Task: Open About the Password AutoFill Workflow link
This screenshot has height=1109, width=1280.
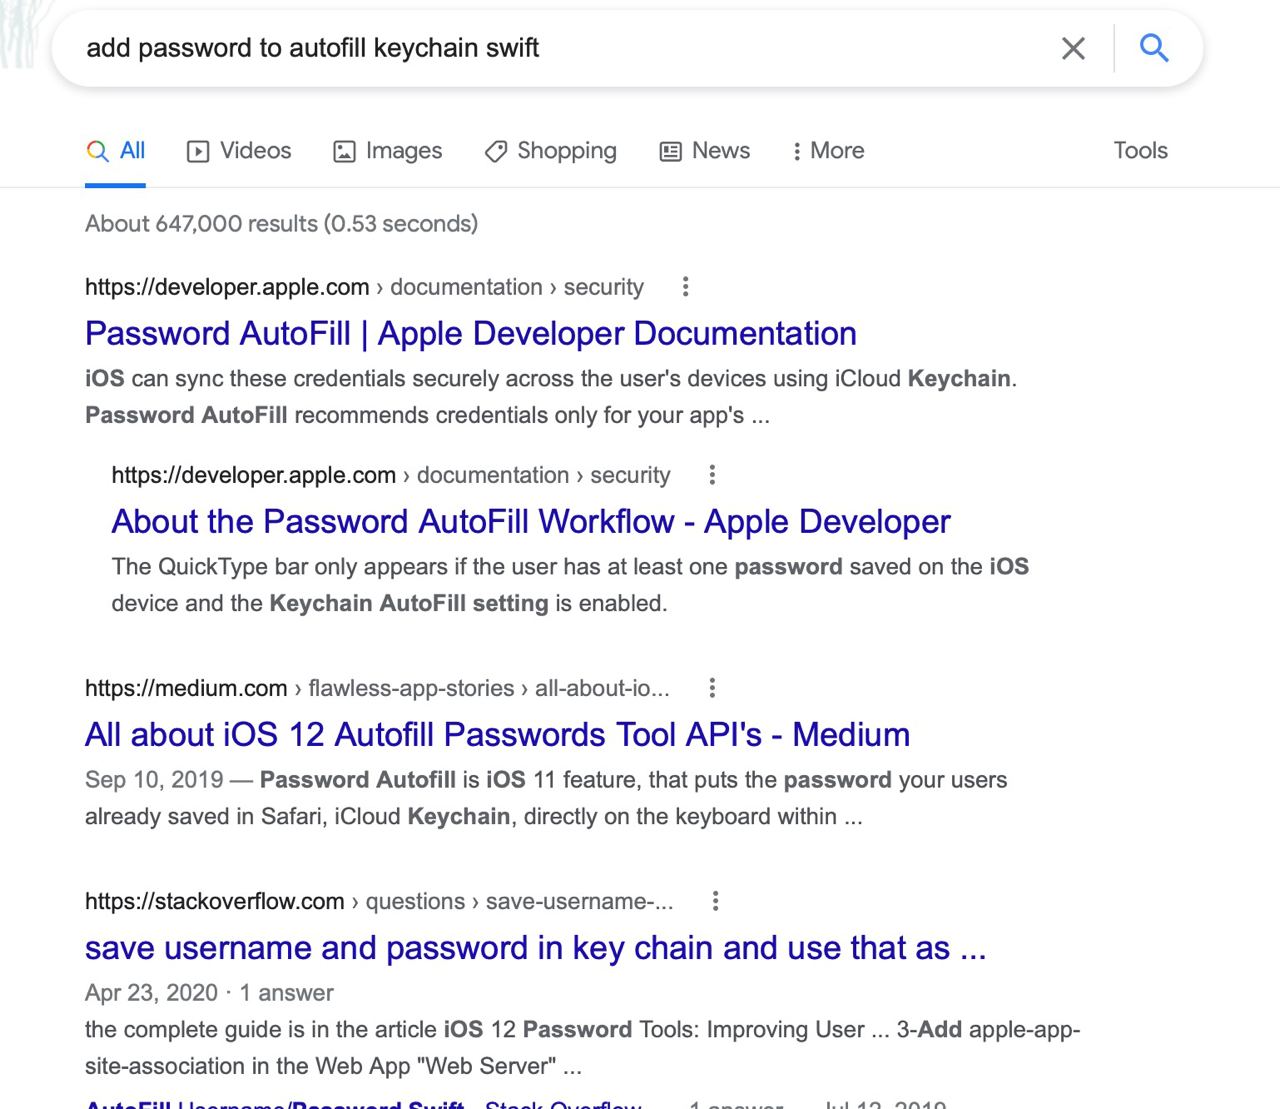Action: (531, 521)
